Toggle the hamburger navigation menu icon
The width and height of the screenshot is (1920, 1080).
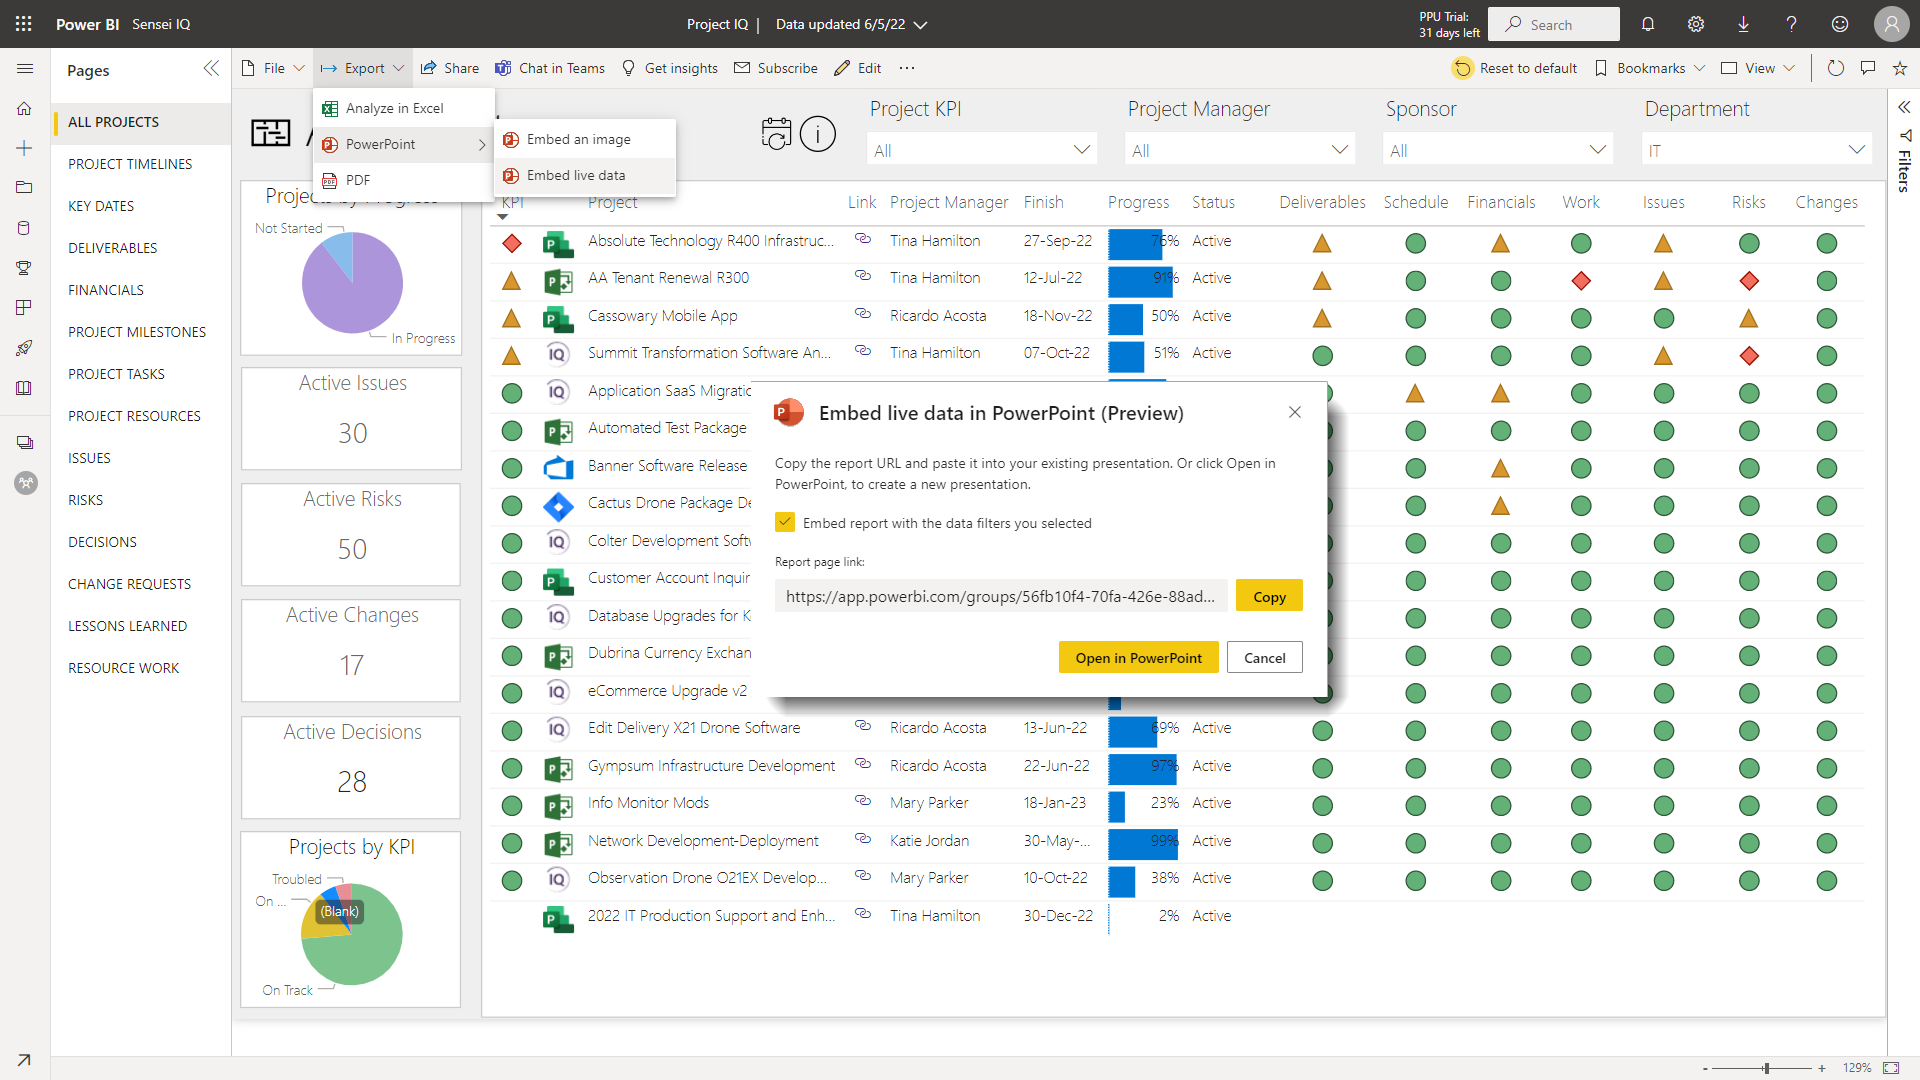point(25,68)
